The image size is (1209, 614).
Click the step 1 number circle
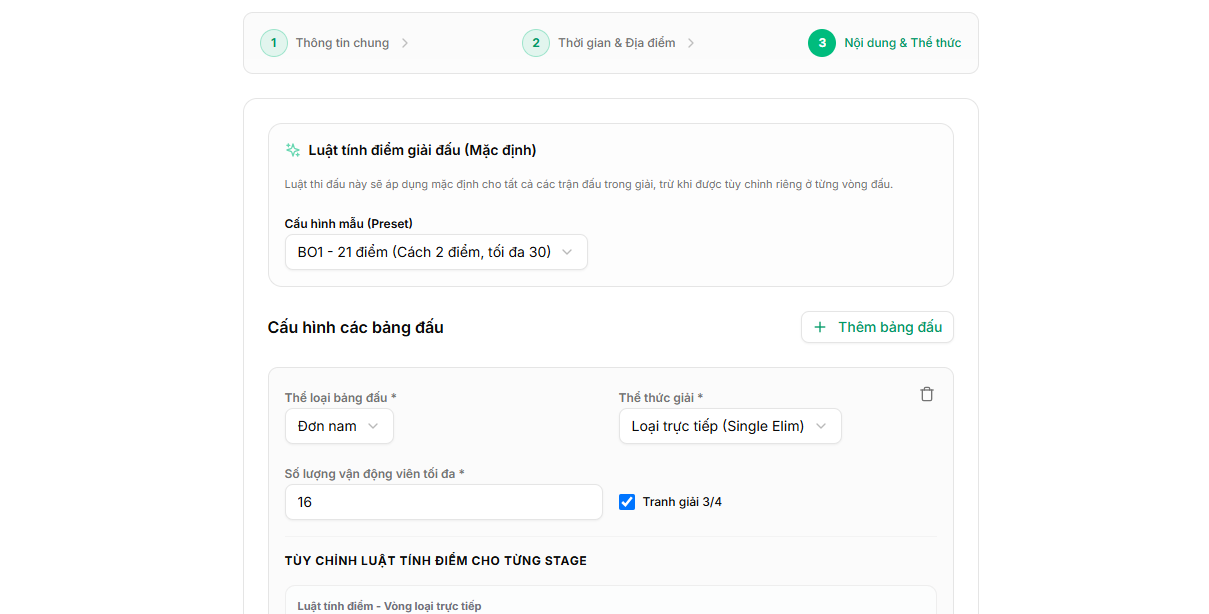[274, 43]
